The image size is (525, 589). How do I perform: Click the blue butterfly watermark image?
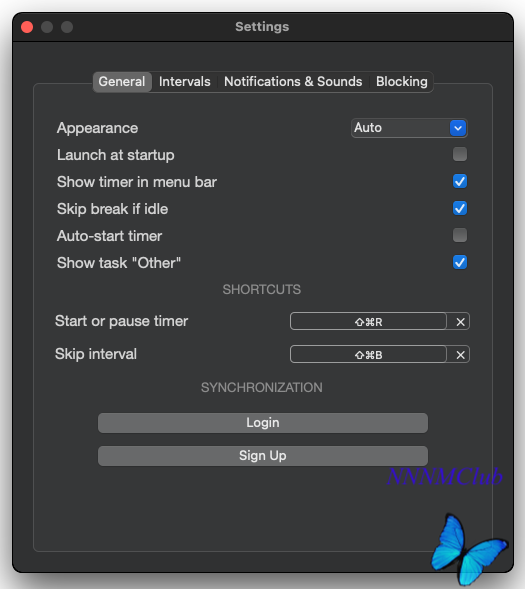point(469,549)
